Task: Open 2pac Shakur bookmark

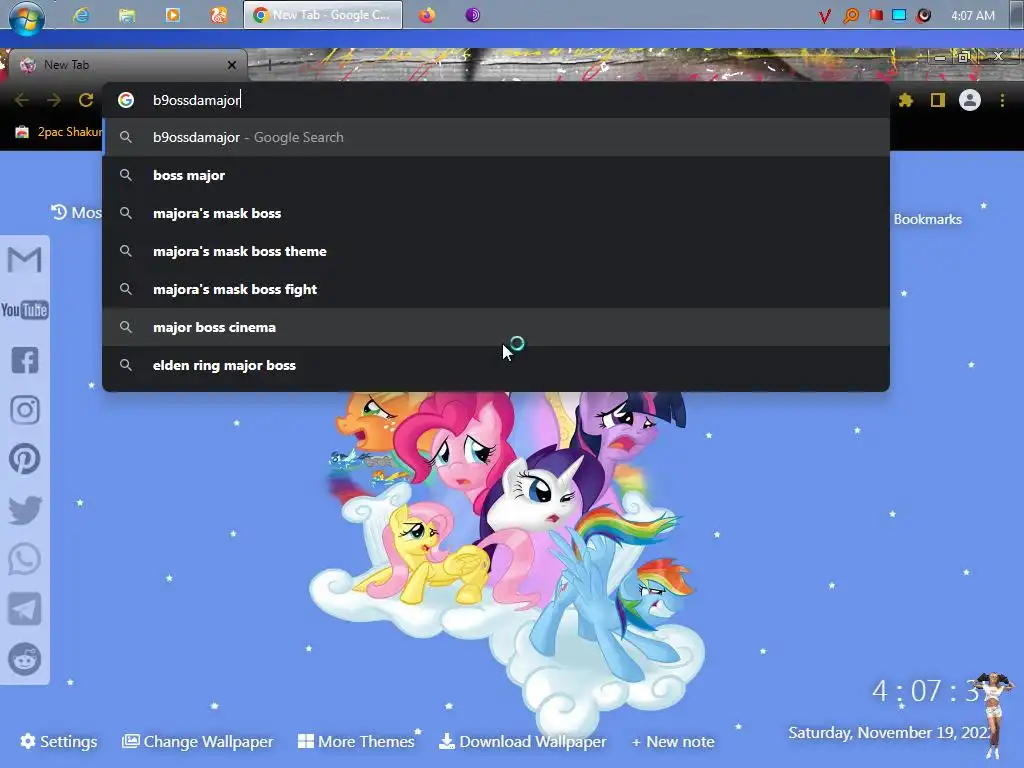Action: pyautogui.click(x=59, y=132)
